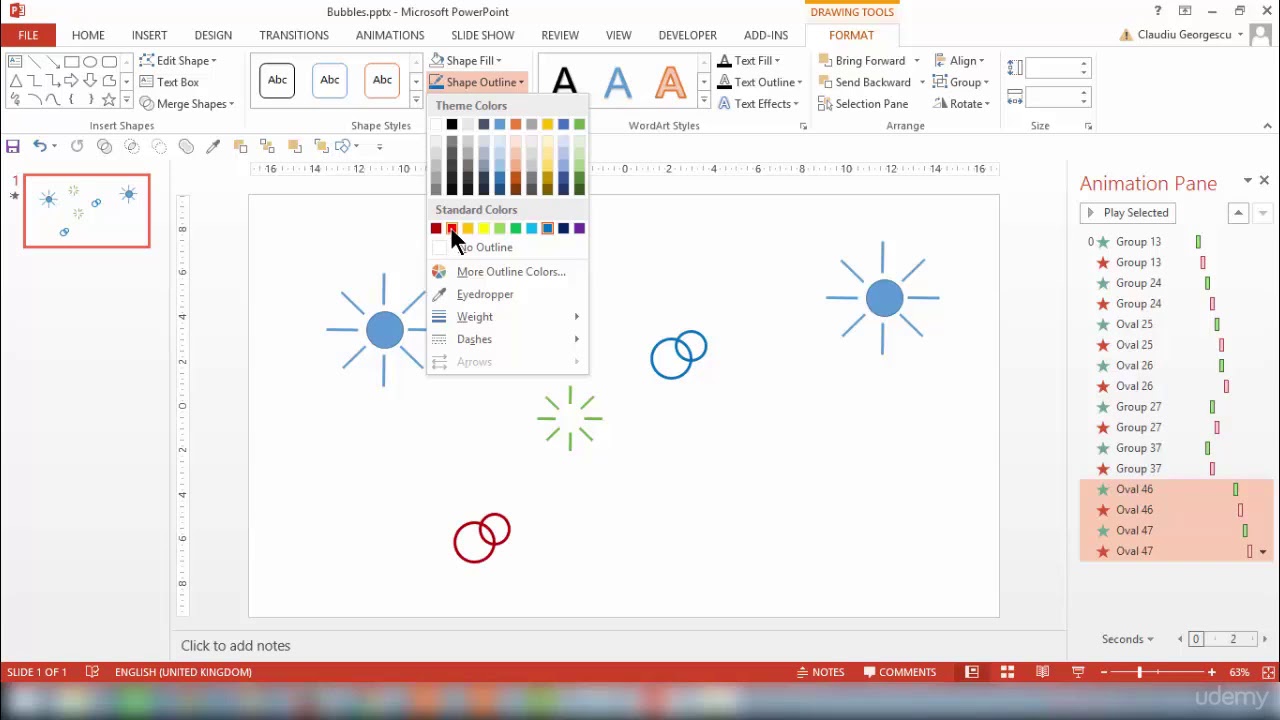Expand the Shape Fill dropdown

pyautogui.click(x=466, y=61)
